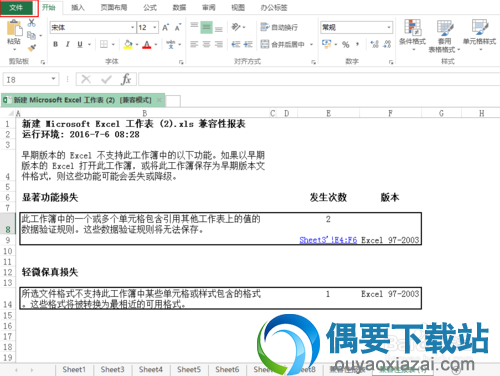500x376 pixels.
Task: Open 单元格样式 (Cell Styles)
Action: coord(480,35)
